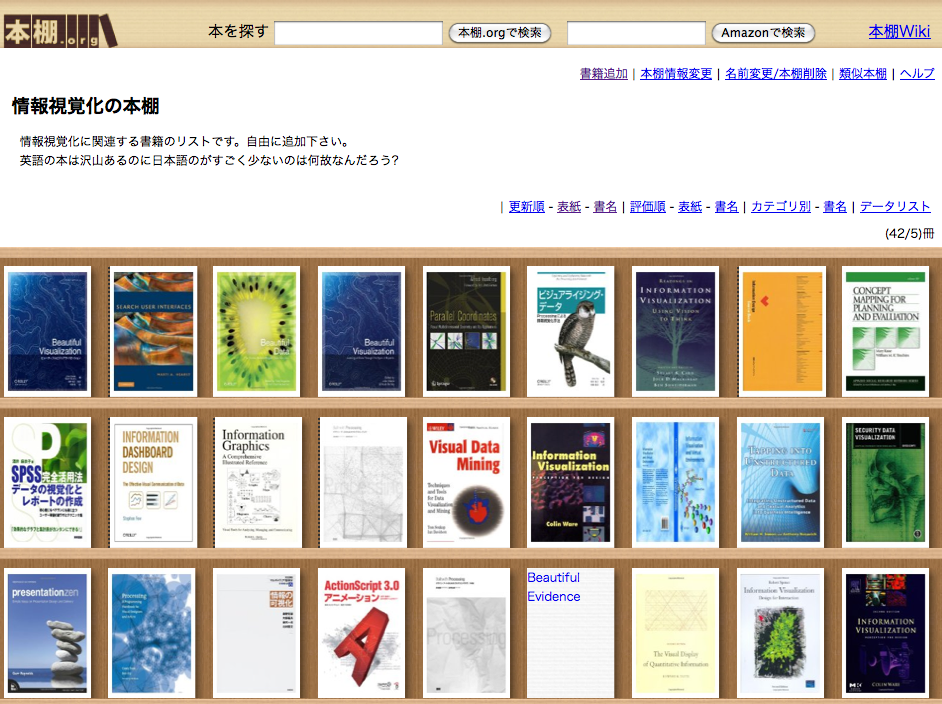Open Tapping into Unstructured Data cover
Screen dimensions: 942x704
pos(782,482)
